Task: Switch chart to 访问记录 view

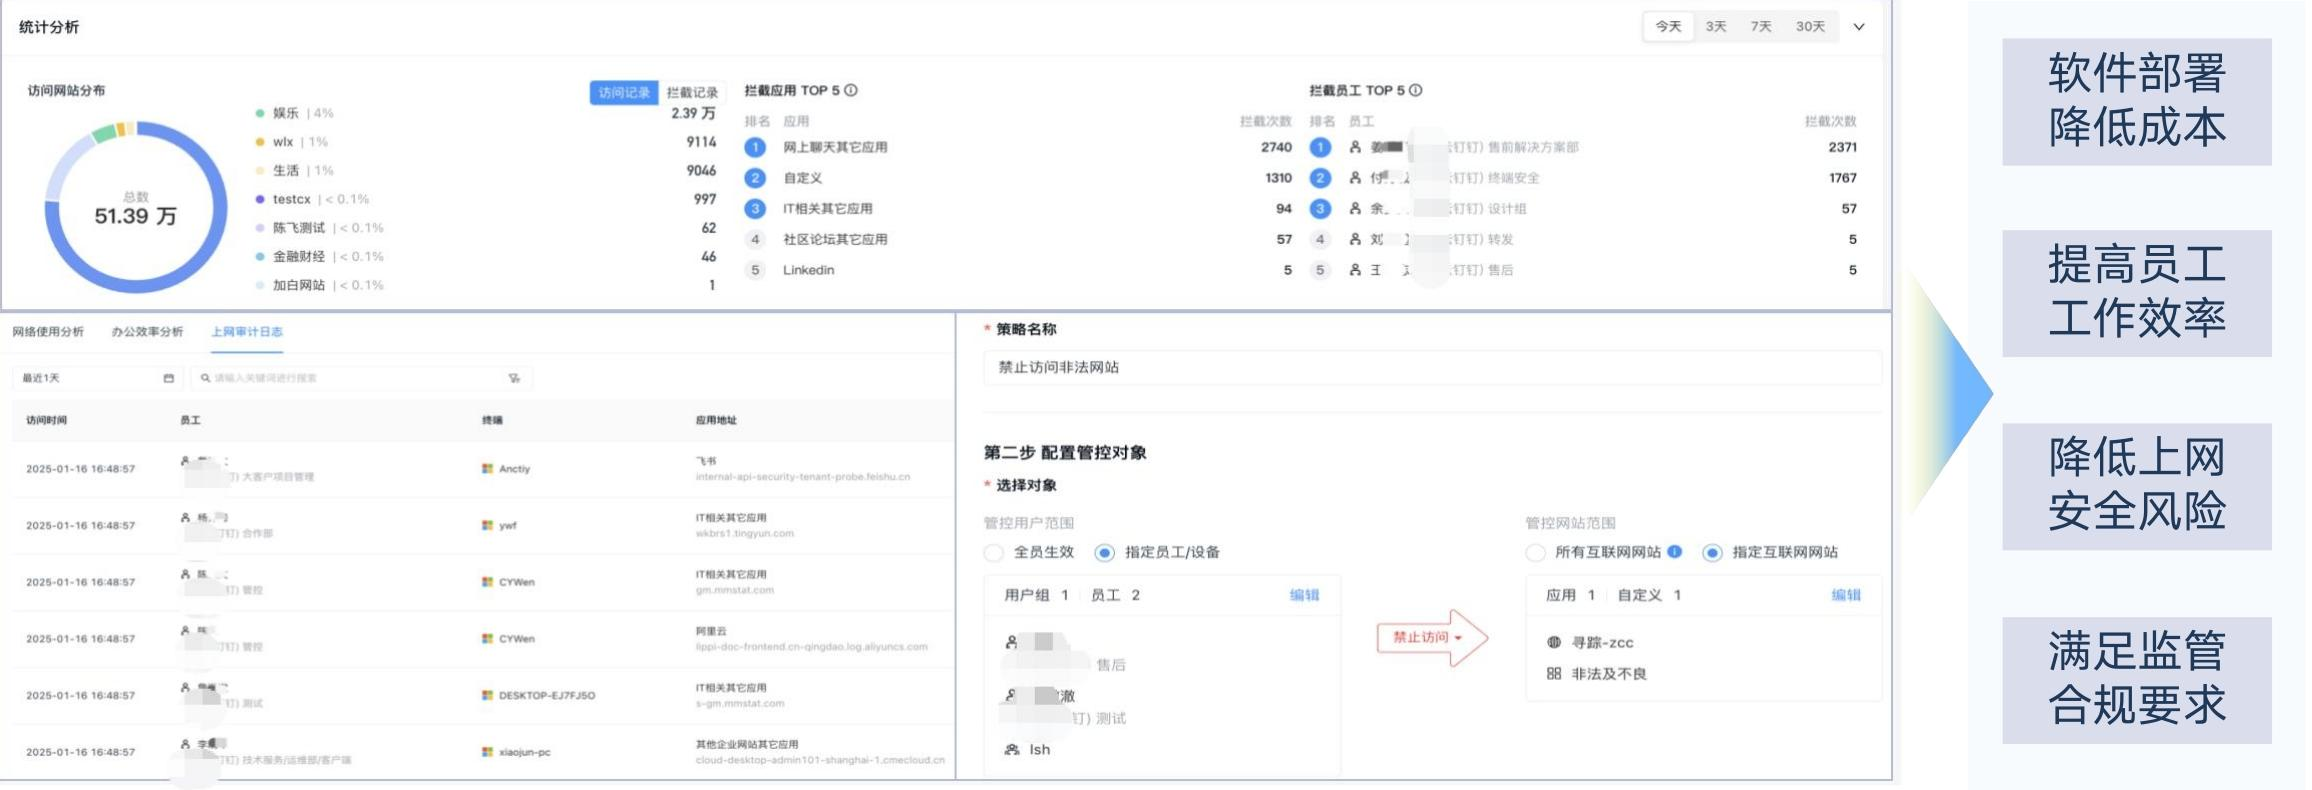Action: (624, 92)
